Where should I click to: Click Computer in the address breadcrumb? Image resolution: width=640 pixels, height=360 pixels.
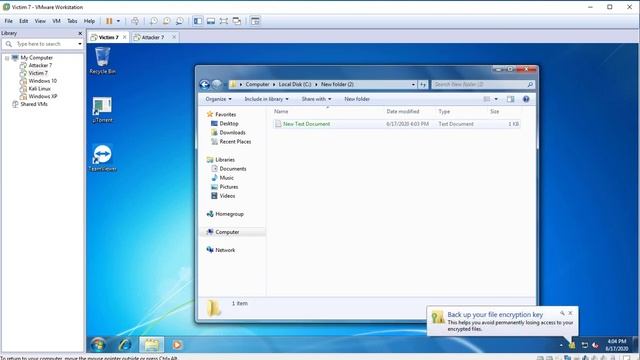point(257,84)
